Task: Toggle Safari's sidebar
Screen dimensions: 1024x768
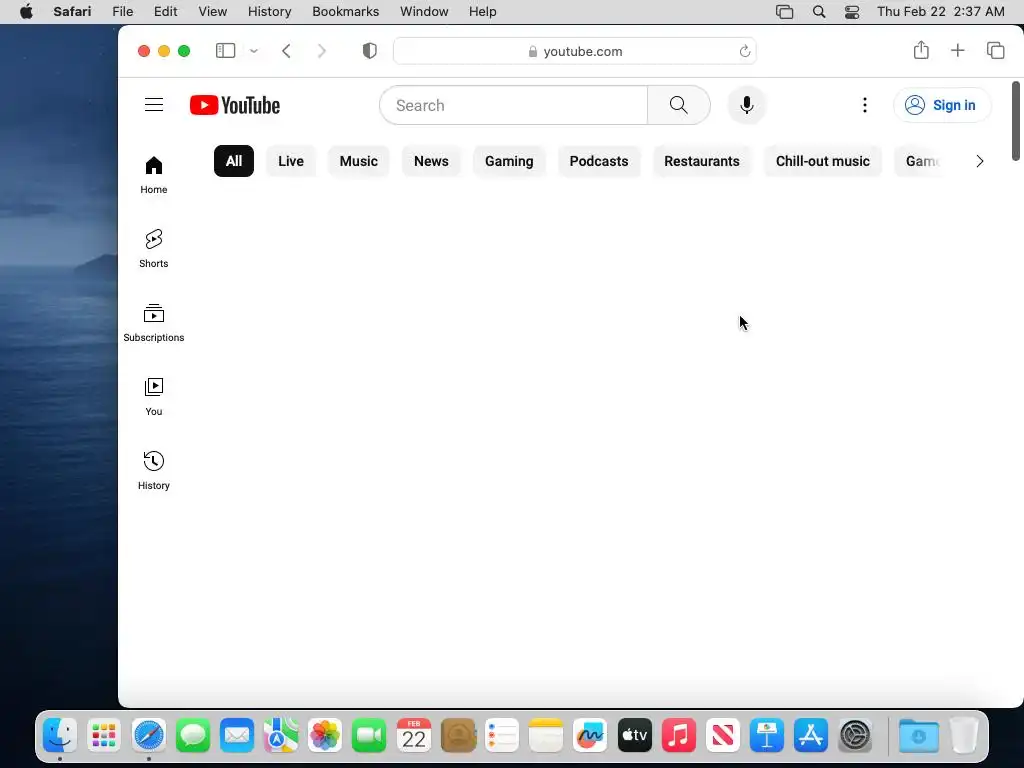Action: [225, 51]
